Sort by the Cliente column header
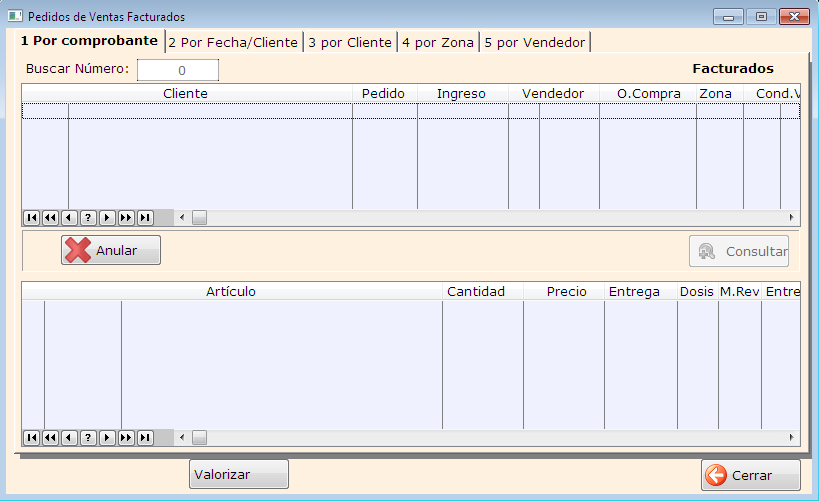This screenshot has width=819, height=501. (186, 93)
